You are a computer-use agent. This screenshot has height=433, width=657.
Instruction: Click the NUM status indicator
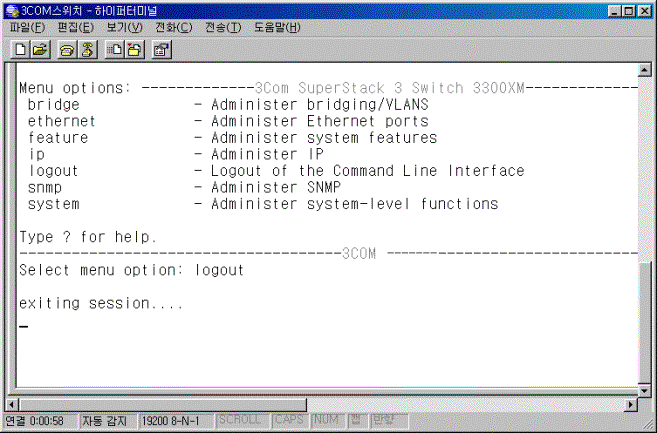tap(328, 420)
